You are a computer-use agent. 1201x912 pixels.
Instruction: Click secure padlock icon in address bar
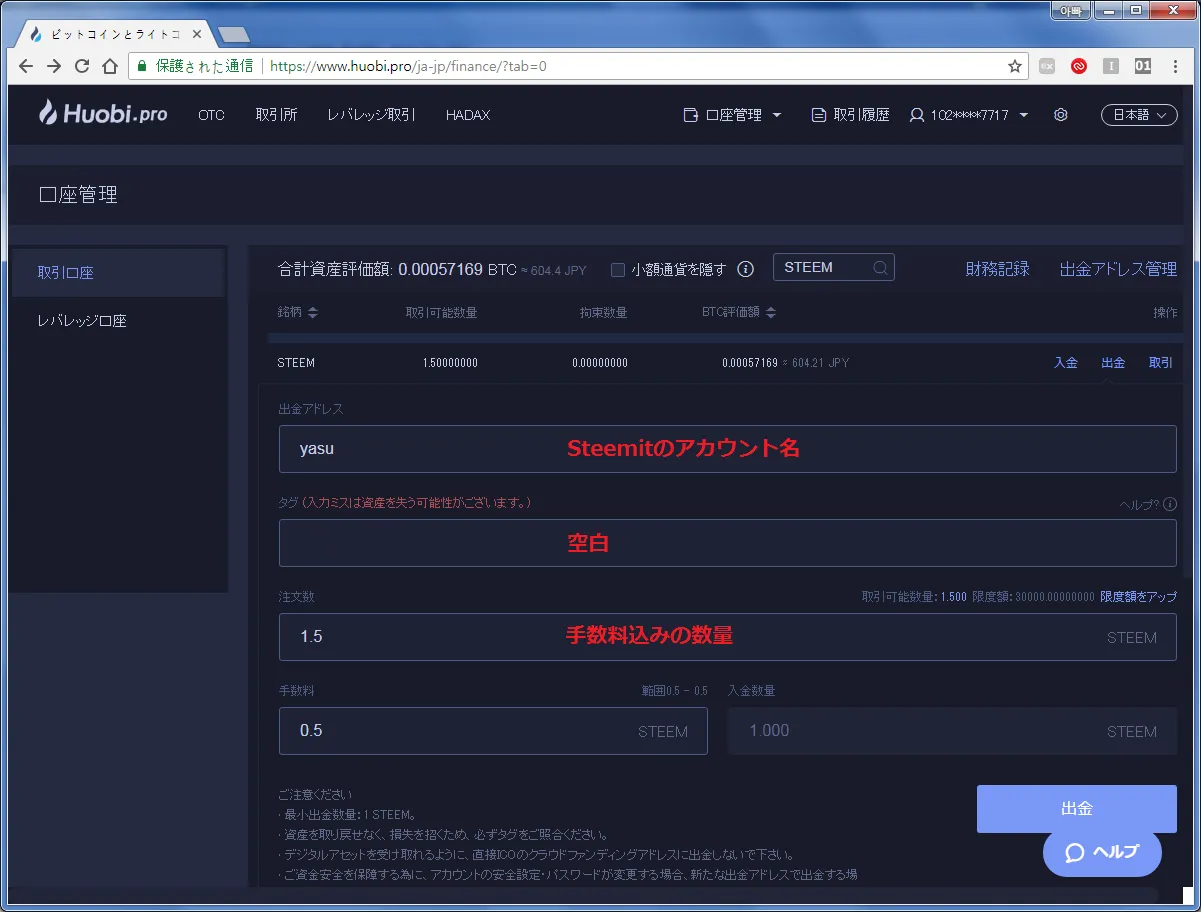coord(142,66)
